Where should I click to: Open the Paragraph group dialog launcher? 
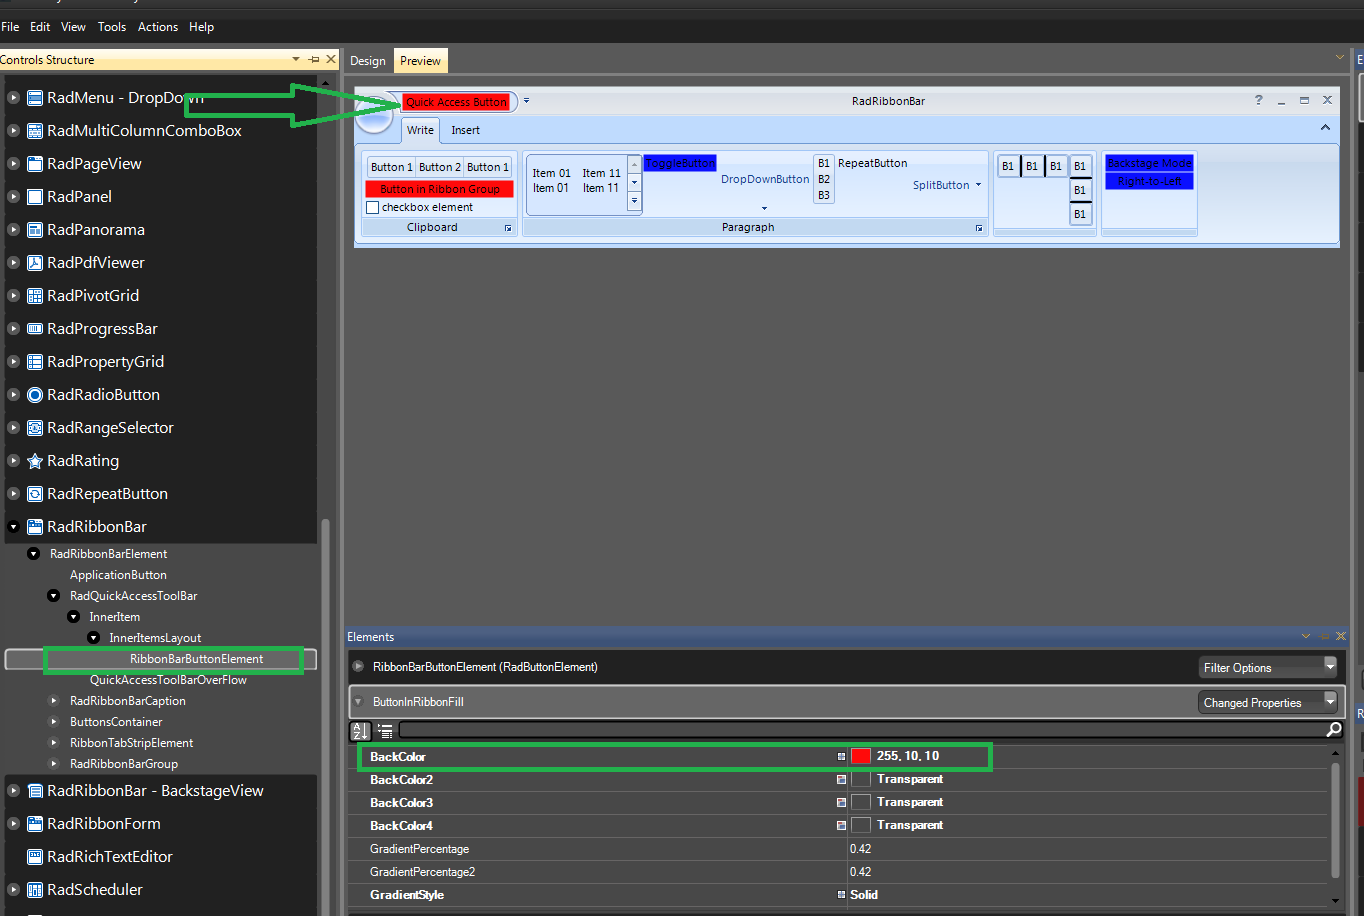click(x=979, y=228)
